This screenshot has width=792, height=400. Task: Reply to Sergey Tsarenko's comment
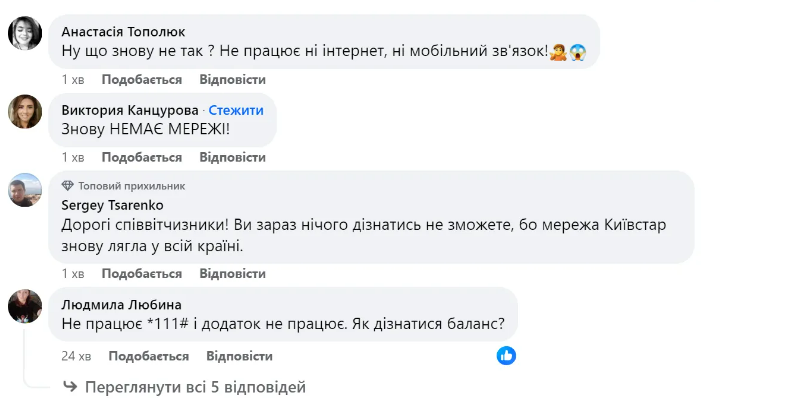232,273
